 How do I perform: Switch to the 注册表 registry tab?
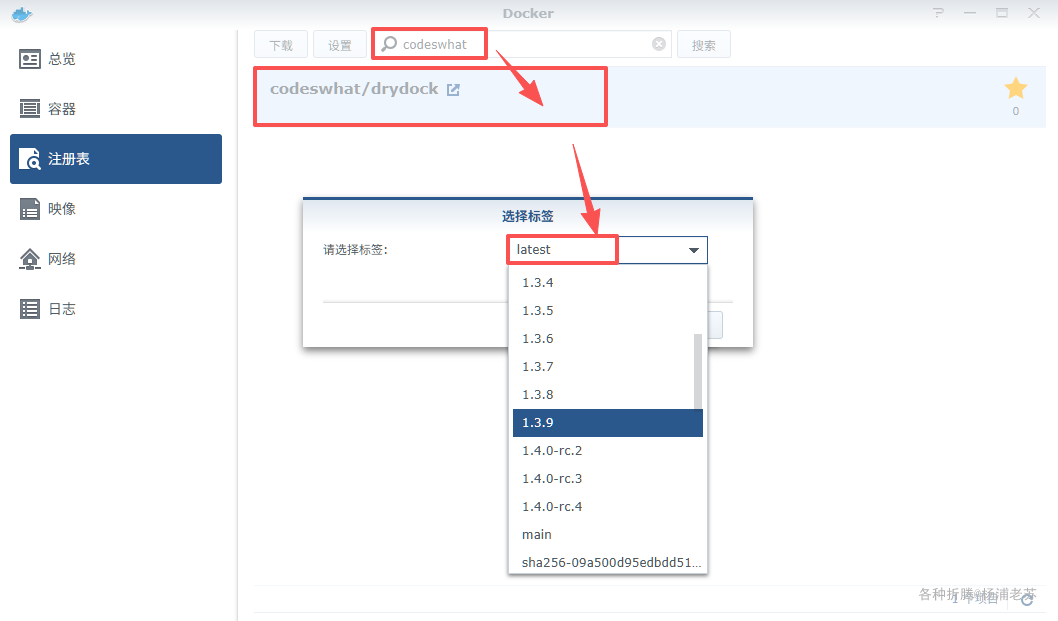tap(116, 159)
